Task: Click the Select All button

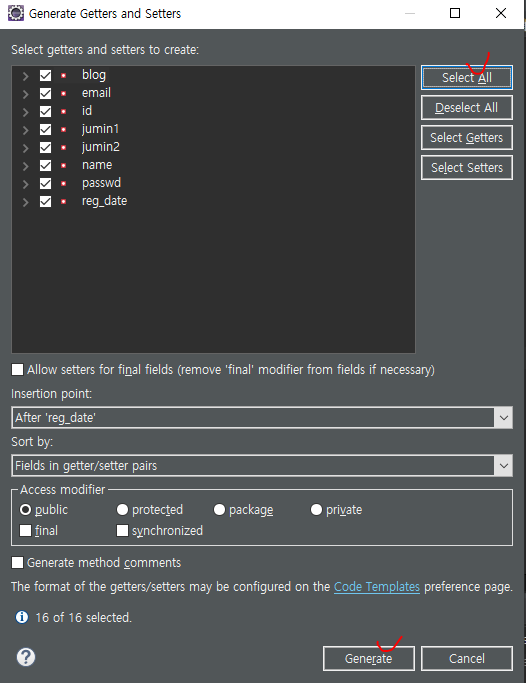Action: click(x=467, y=78)
